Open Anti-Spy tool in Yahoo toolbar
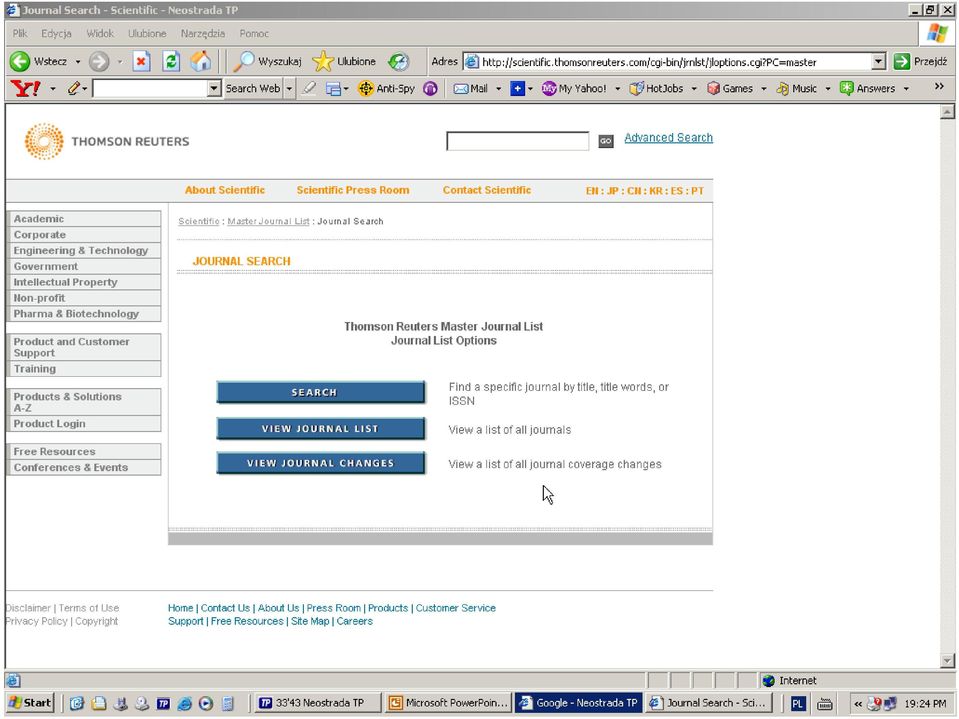959x719 pixels. 387,89
